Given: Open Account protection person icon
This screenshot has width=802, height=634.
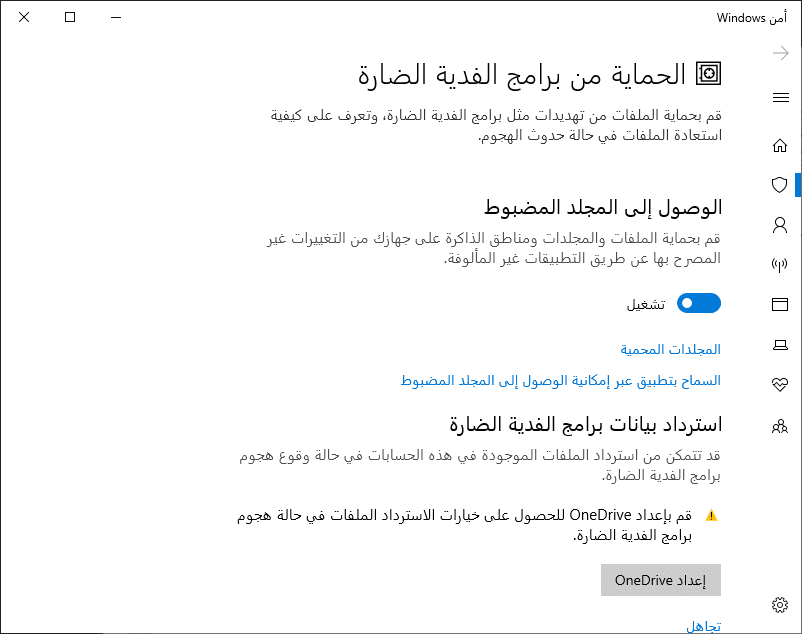Looking at the screenshot, I should [x=779, y=225].
